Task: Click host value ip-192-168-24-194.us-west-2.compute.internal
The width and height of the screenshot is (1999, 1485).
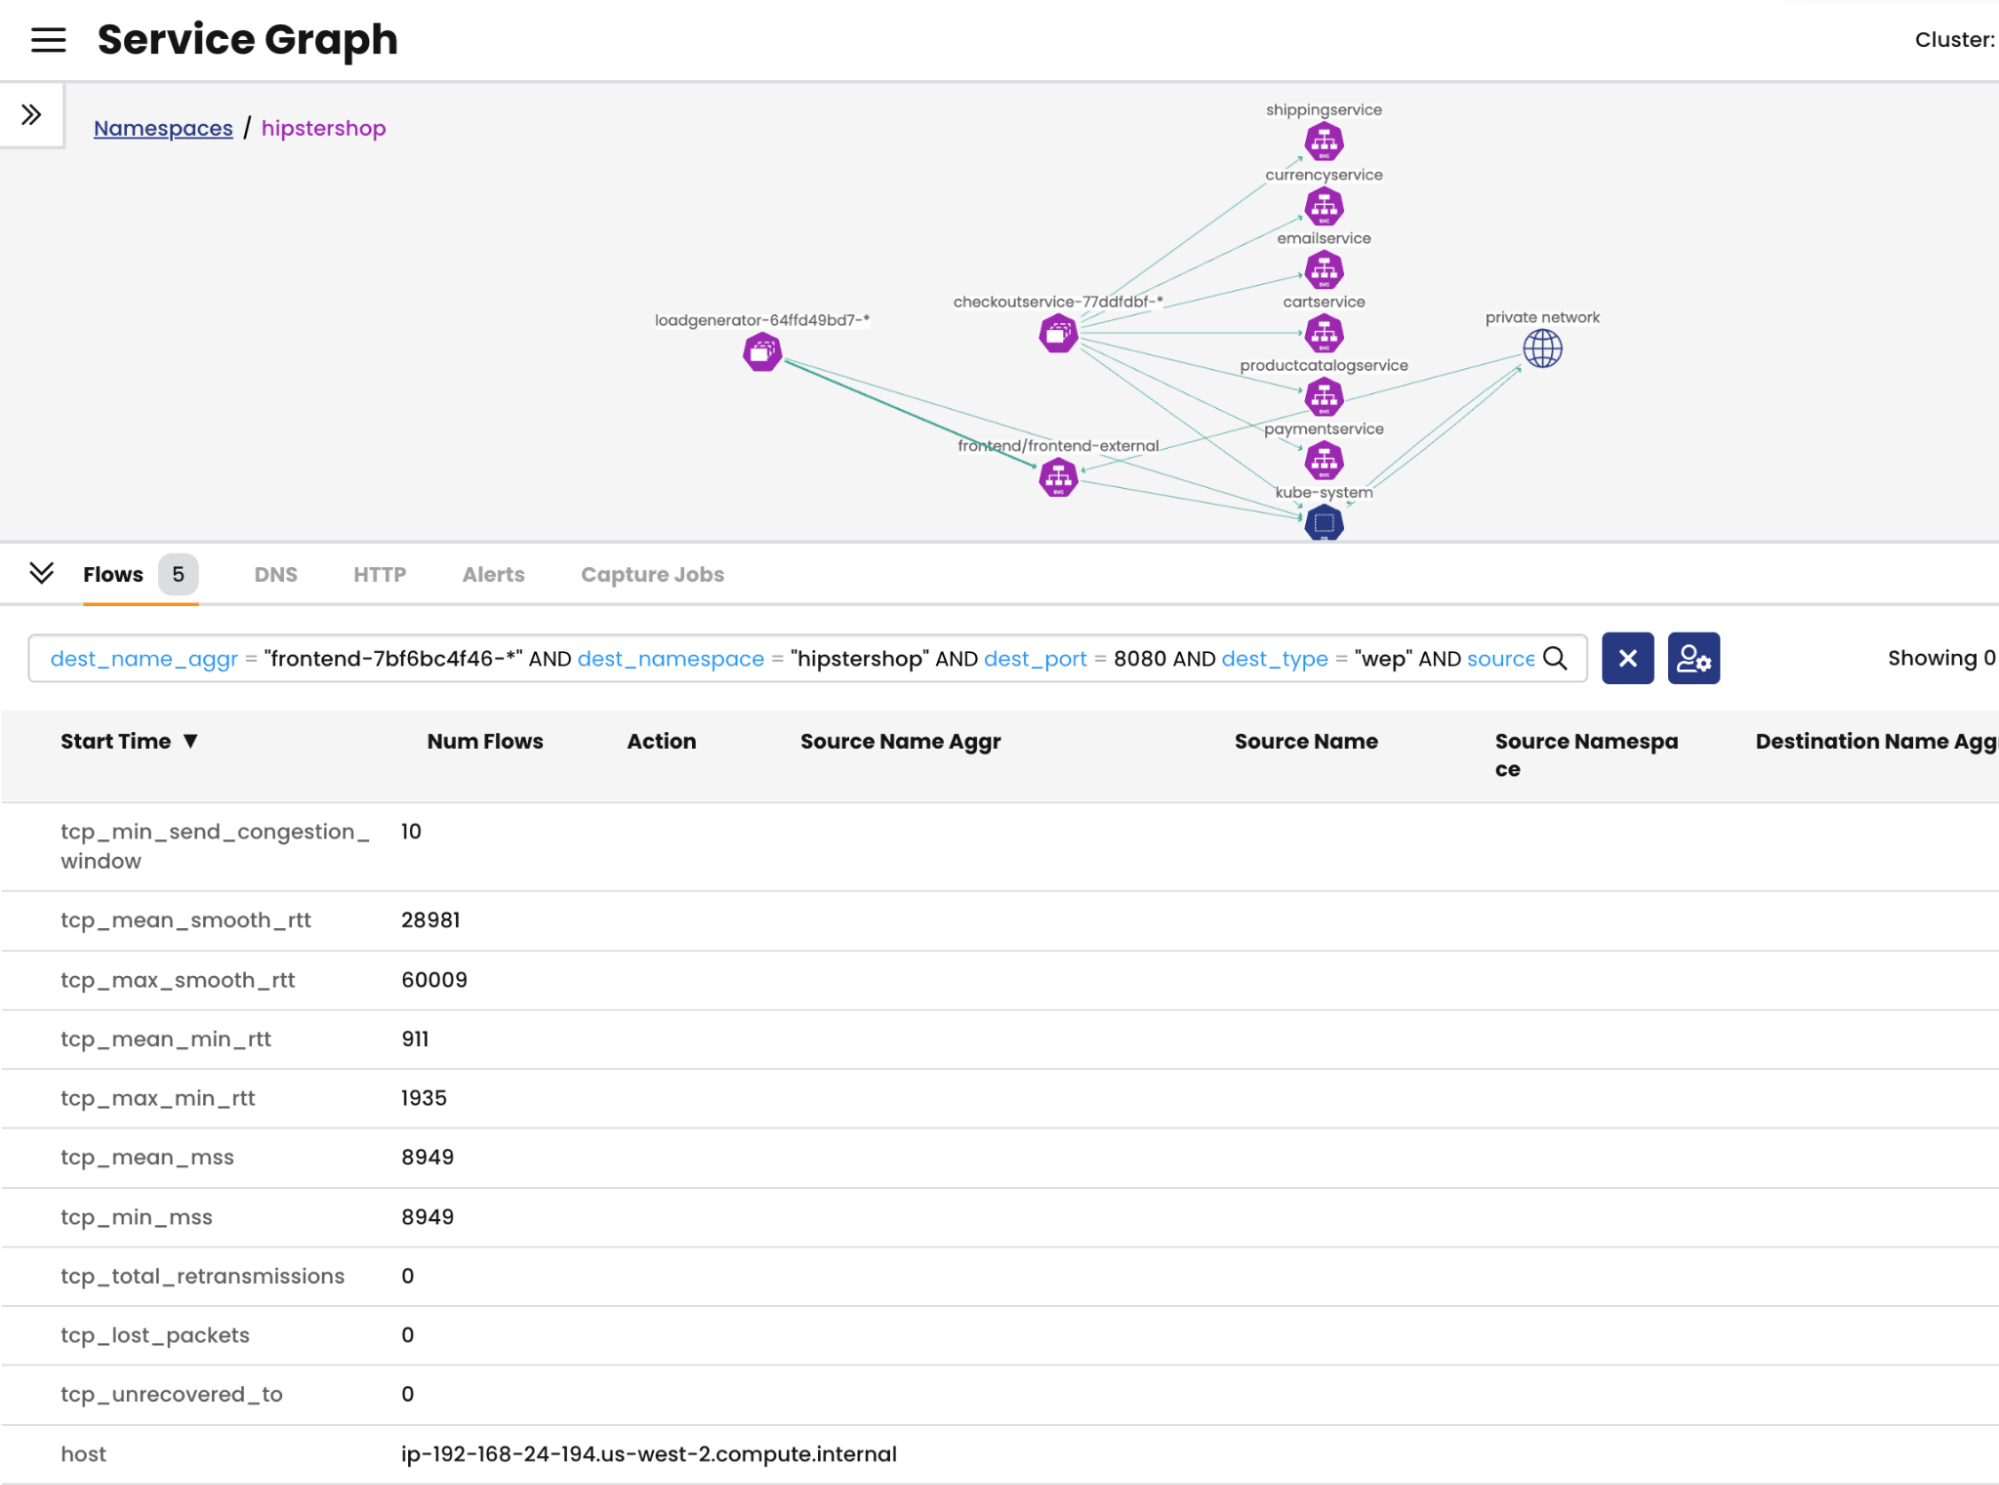Action: pyautogui.click(x=649, y=1454)
